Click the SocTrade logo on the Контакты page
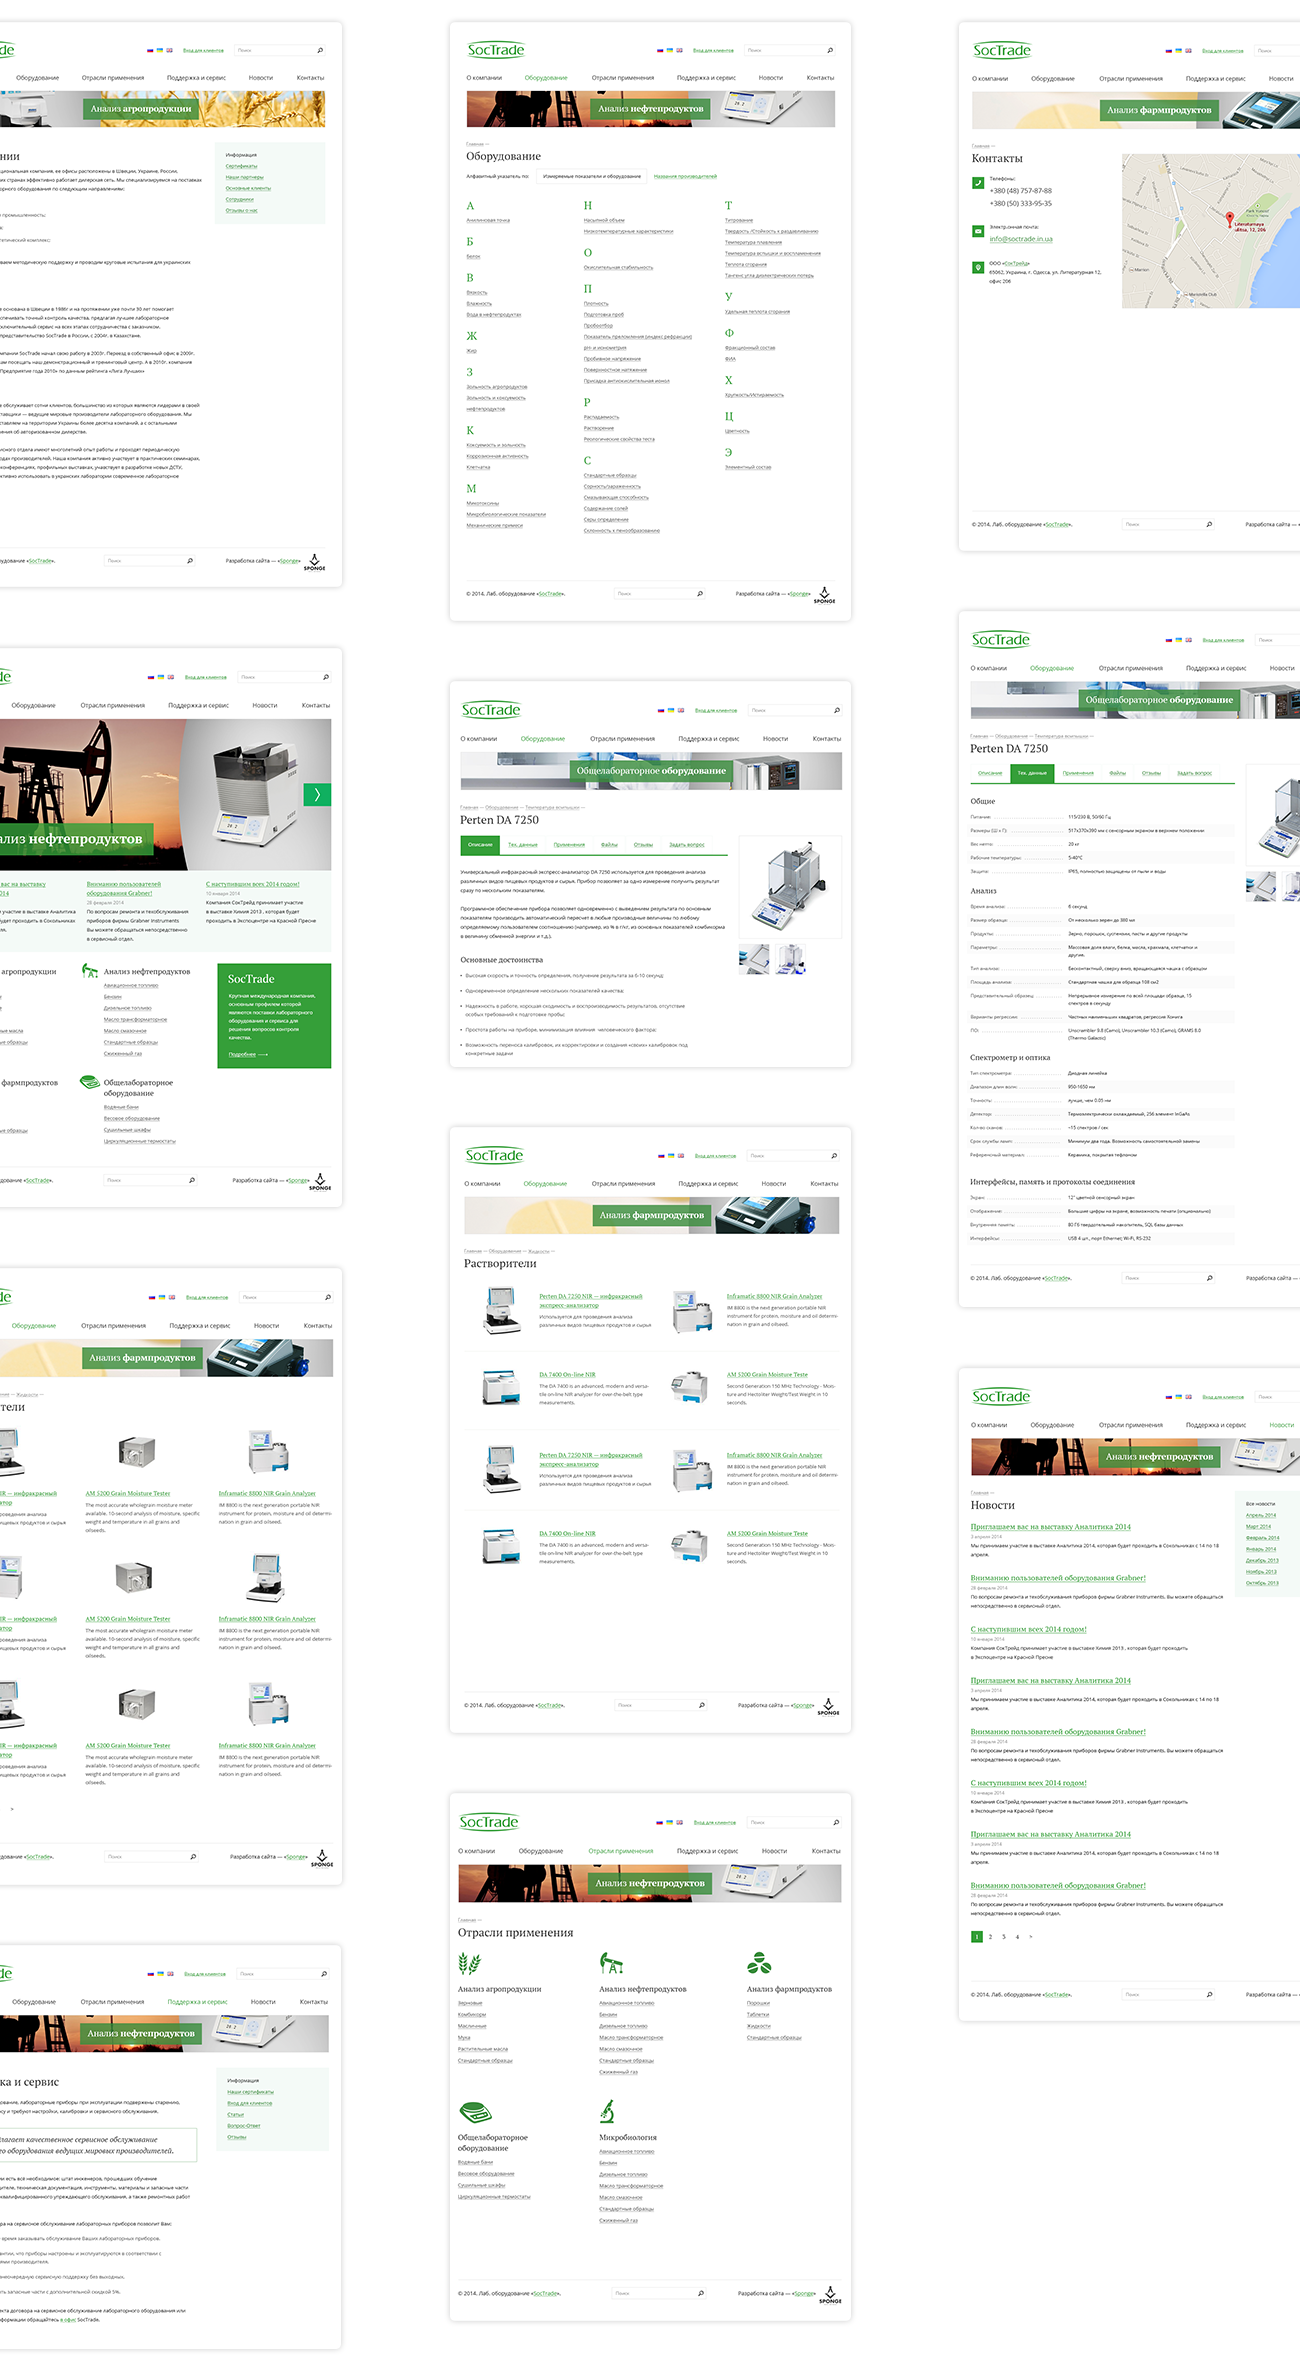This screenshot has height=2380, width=1300. [1002, 50]
